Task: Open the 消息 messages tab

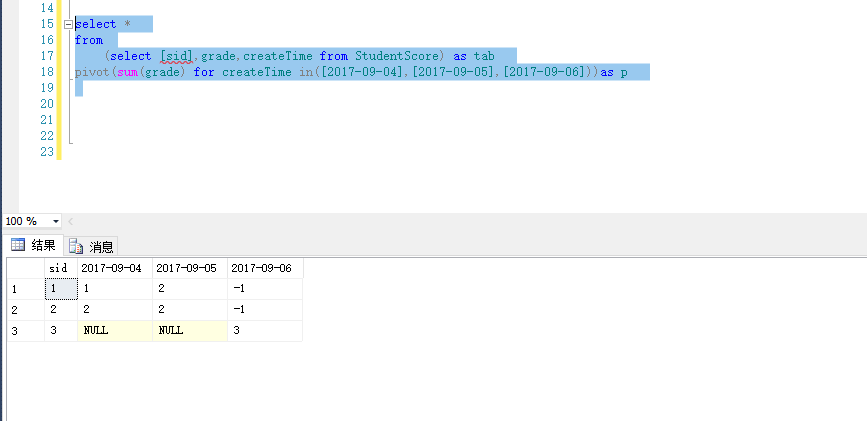Action: click(x=91, y=246)
